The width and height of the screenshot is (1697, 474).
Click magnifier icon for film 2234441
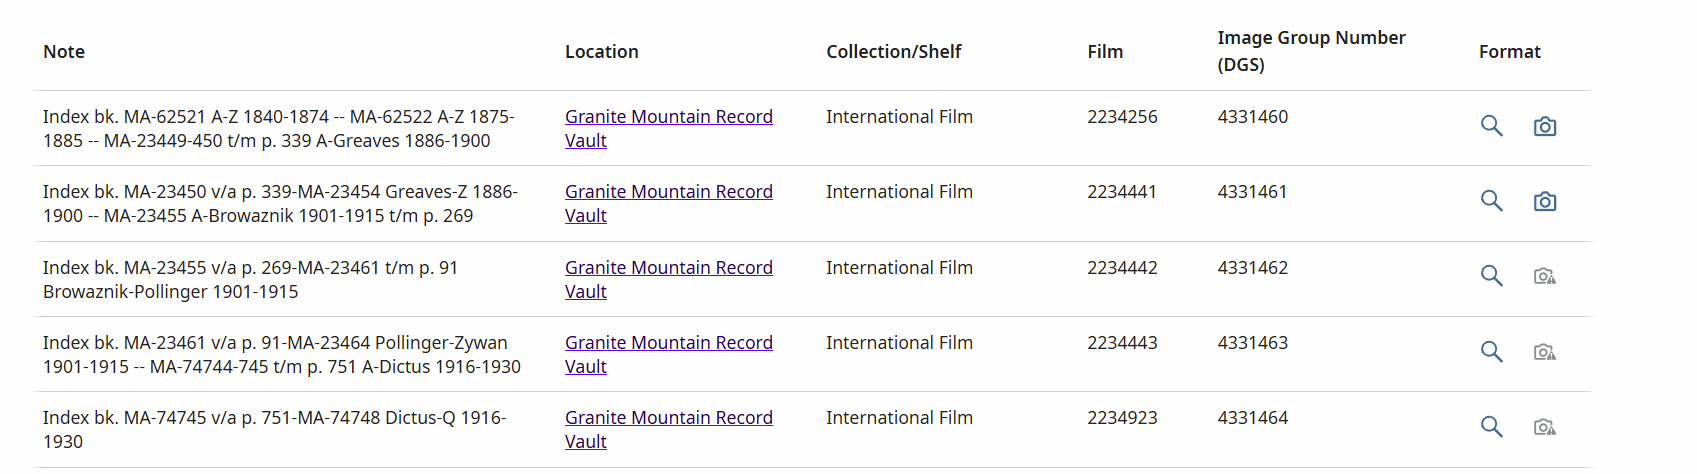(1491, 201)
